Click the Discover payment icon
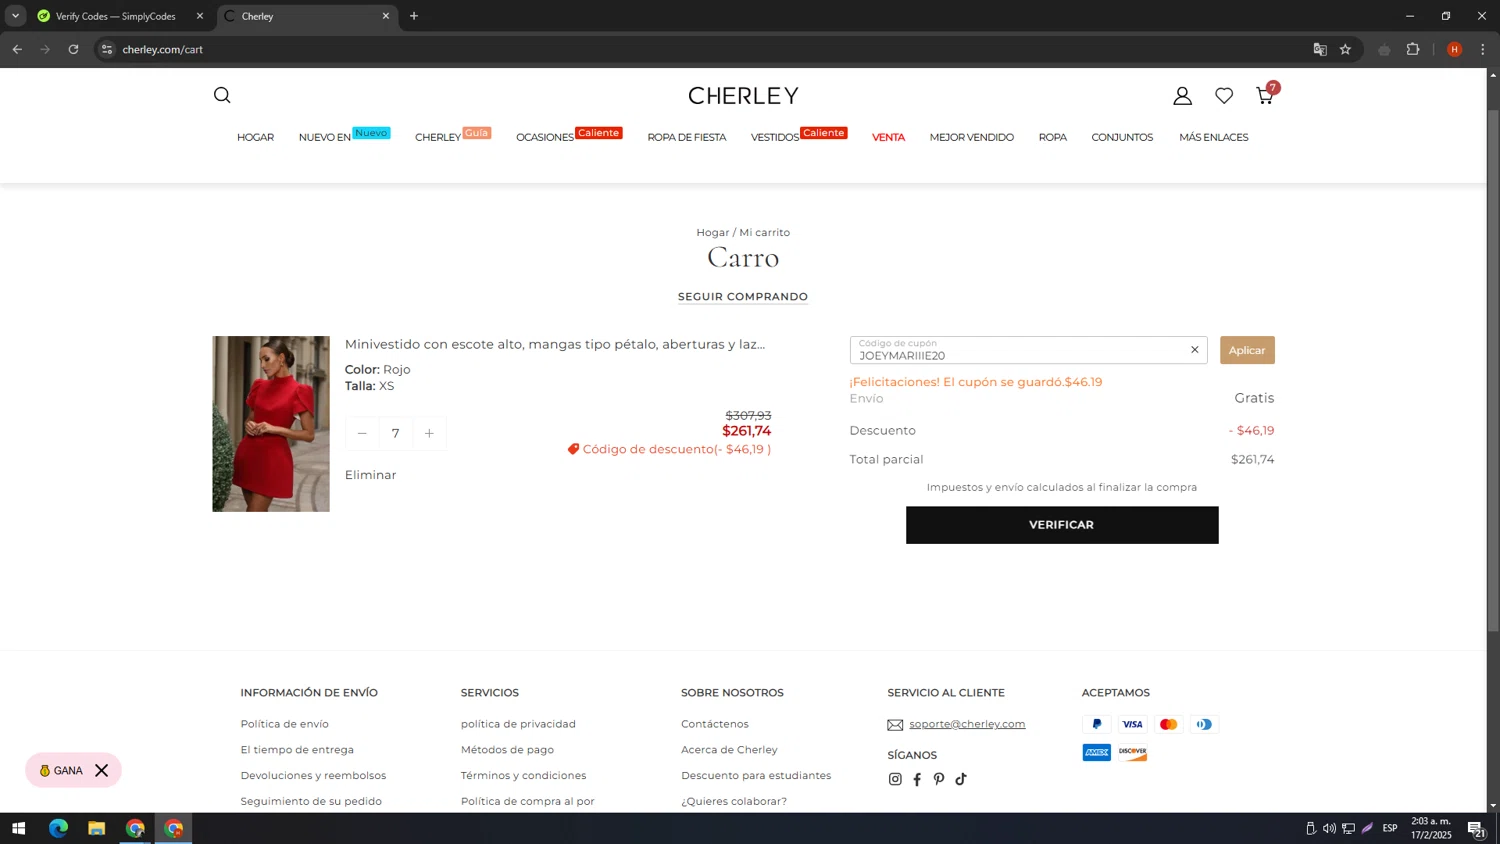The width and height of the screenshot is (1500, 844). click(1132, 752)
